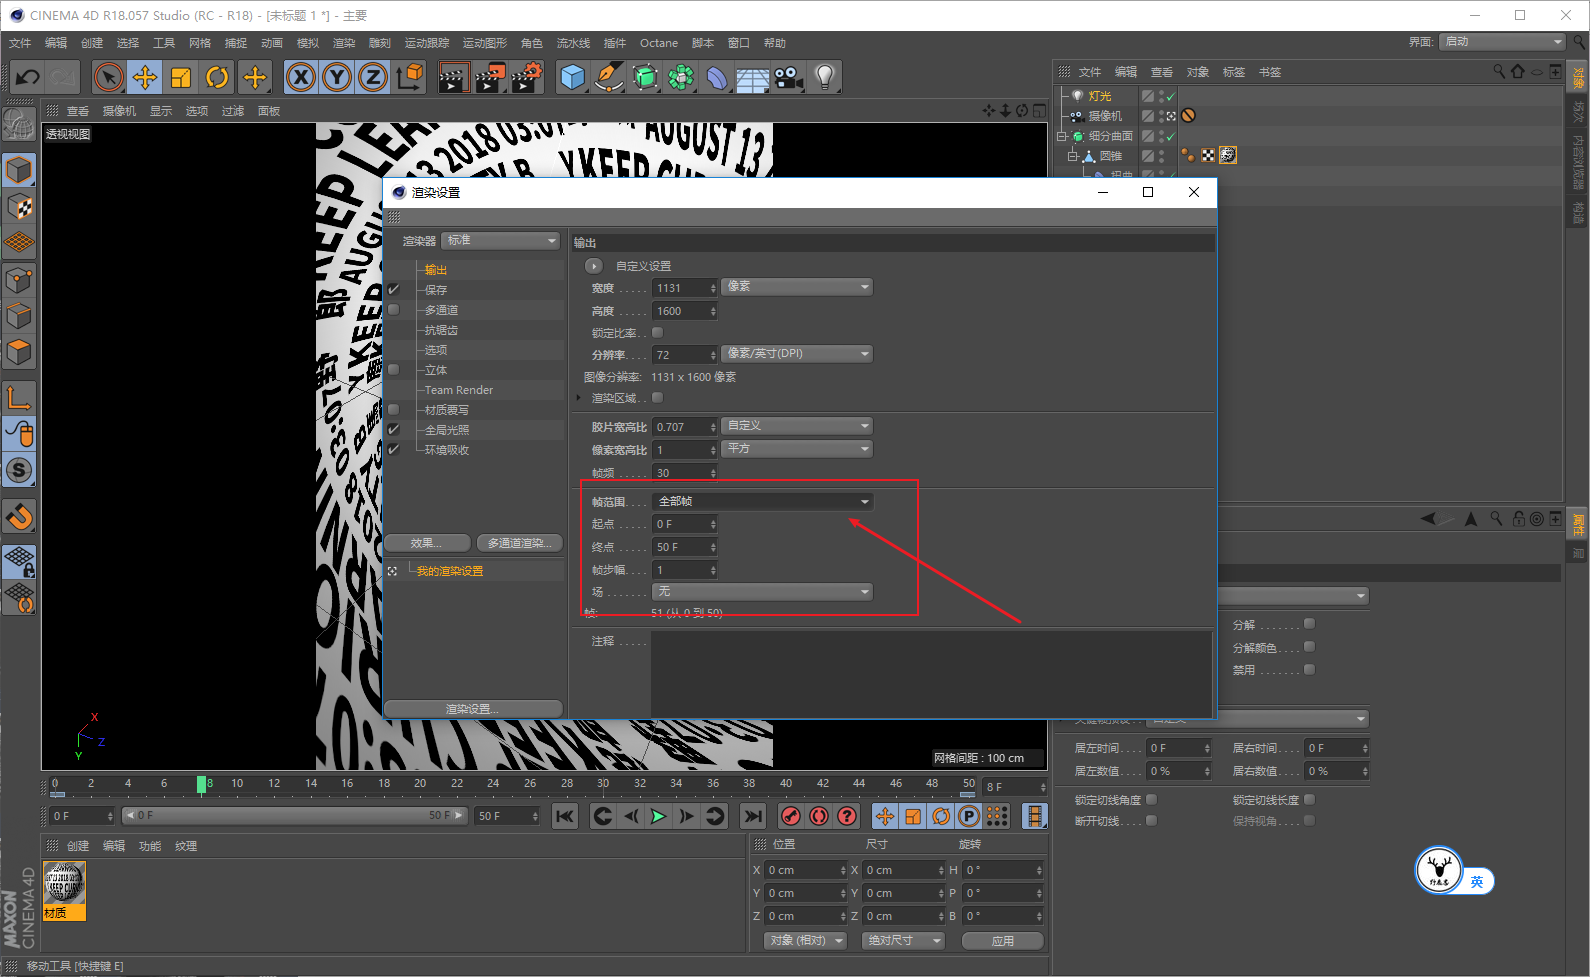
Task: Open Edit Render Settings gear icon
Action: point(526,77)
